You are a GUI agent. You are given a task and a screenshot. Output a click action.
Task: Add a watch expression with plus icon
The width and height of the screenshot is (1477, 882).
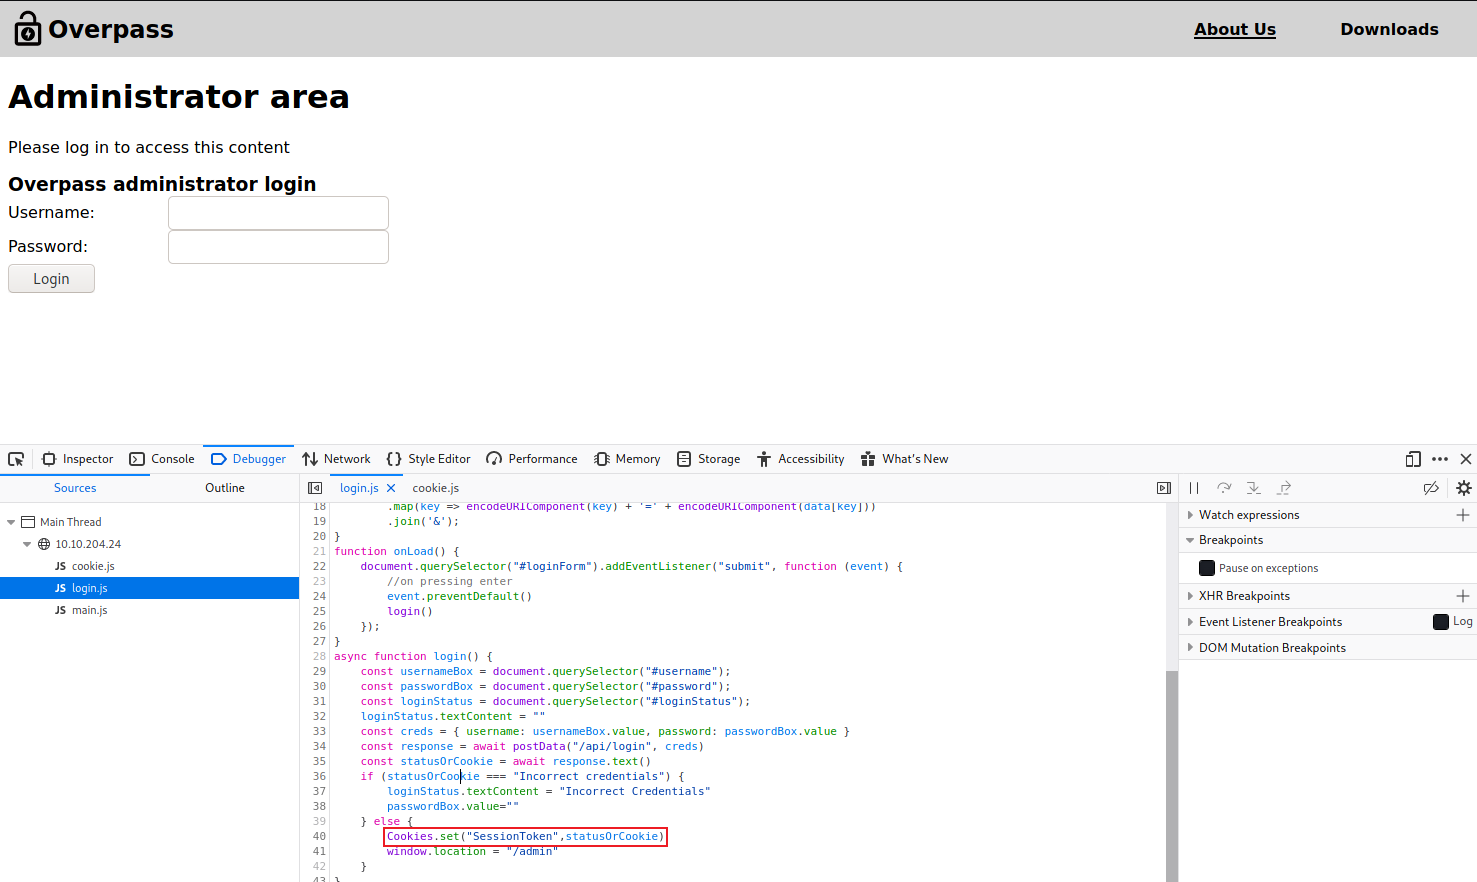(1463, 515)
